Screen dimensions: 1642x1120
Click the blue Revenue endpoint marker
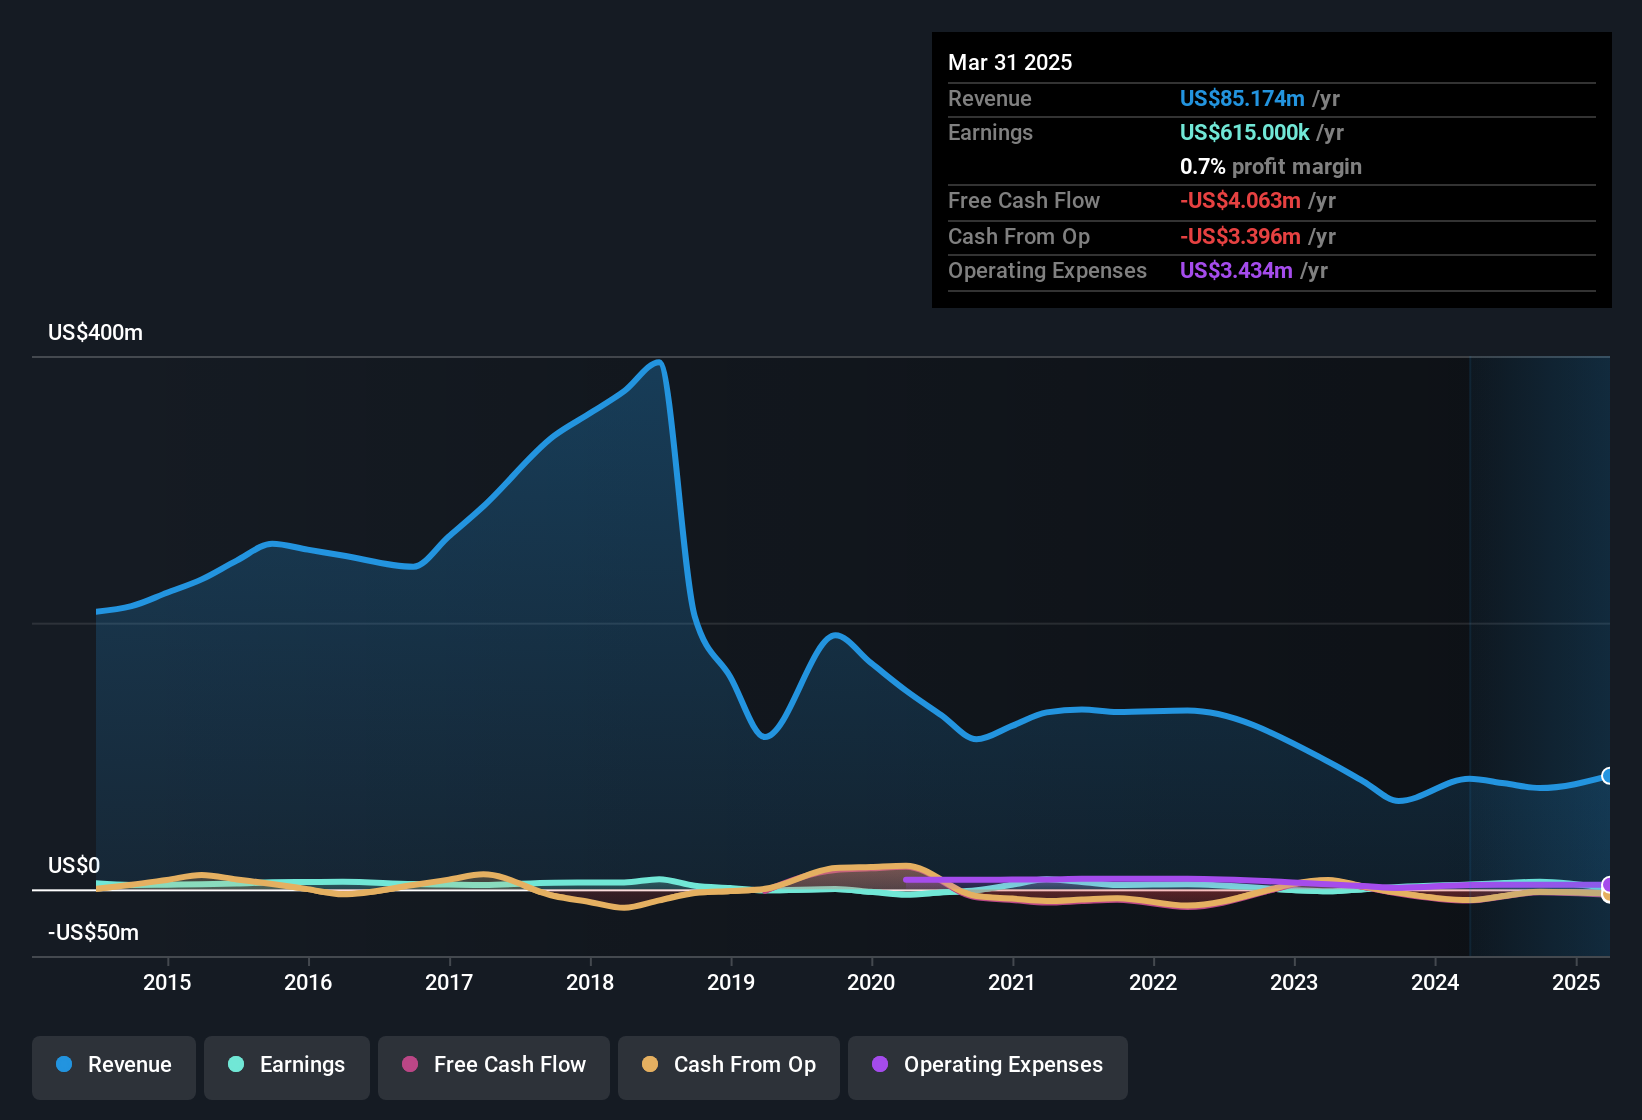(x=1608, y=776)
